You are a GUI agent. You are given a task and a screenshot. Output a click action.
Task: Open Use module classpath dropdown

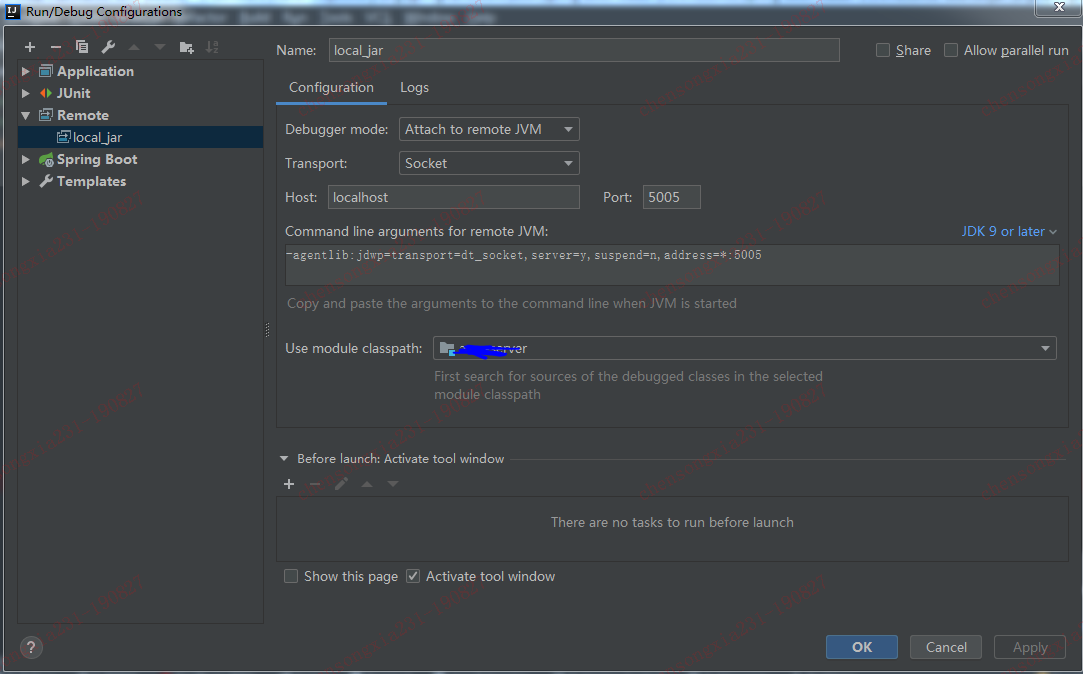tap(745, 348)
